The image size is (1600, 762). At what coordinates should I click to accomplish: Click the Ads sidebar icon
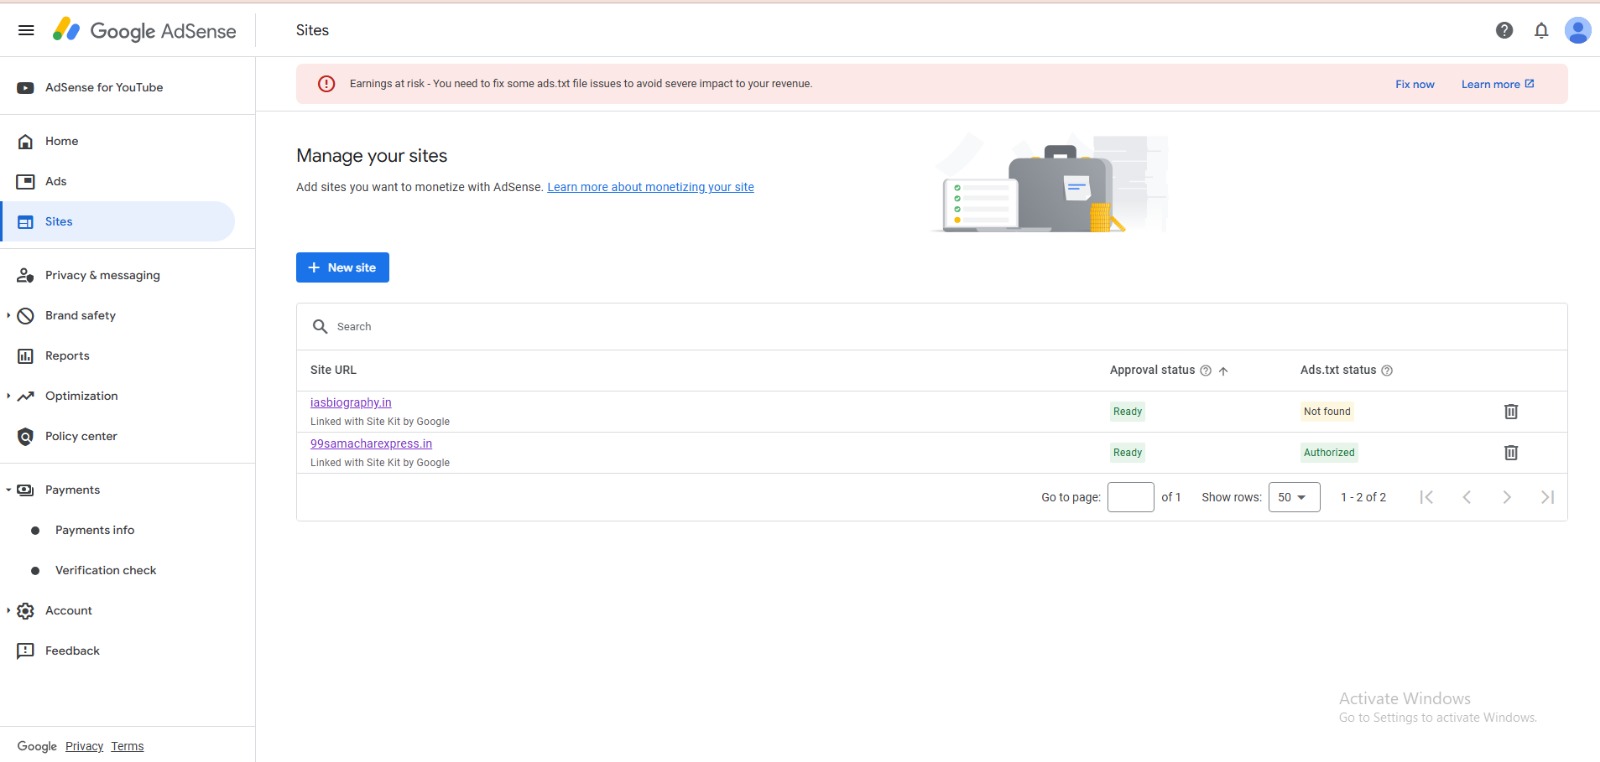click(x=26, y=181)
